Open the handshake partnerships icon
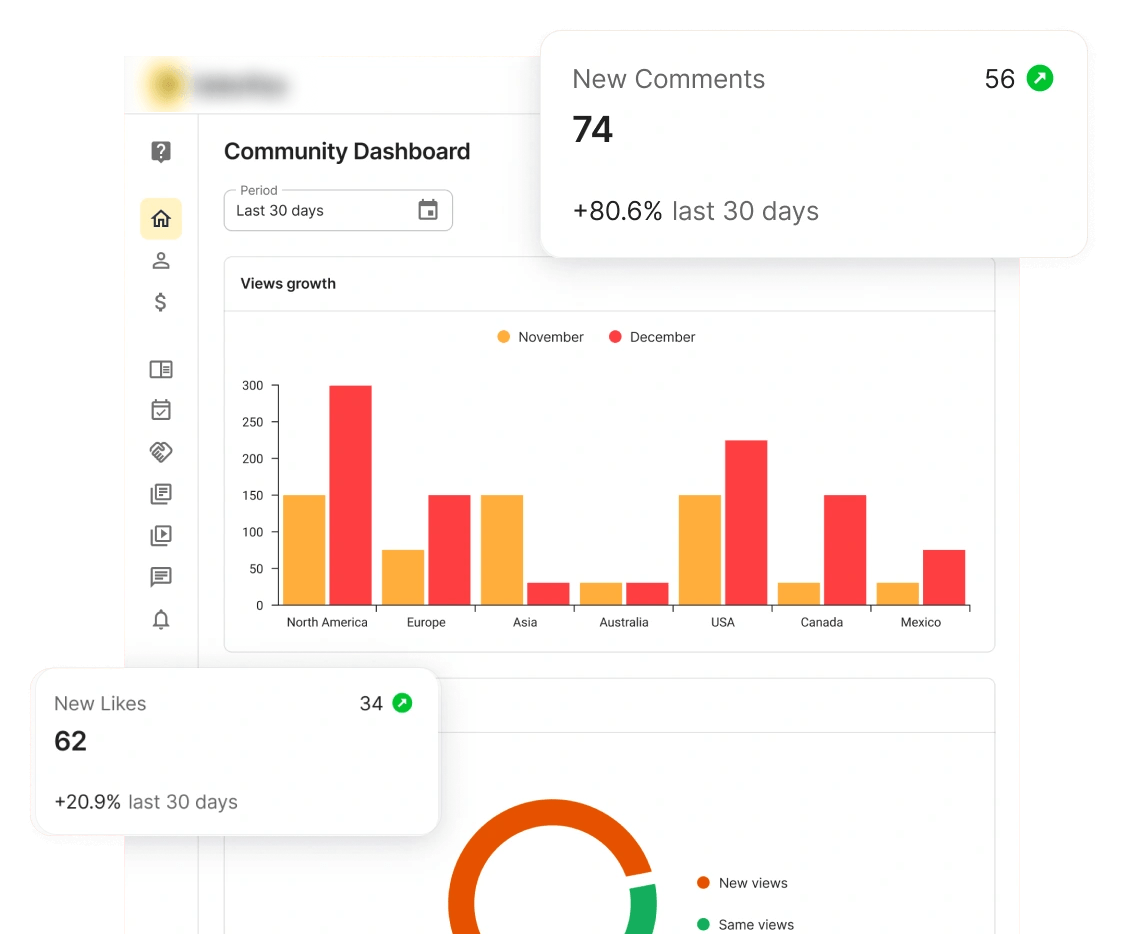This screenshot has height=934, width=1123. click(161, 452)
